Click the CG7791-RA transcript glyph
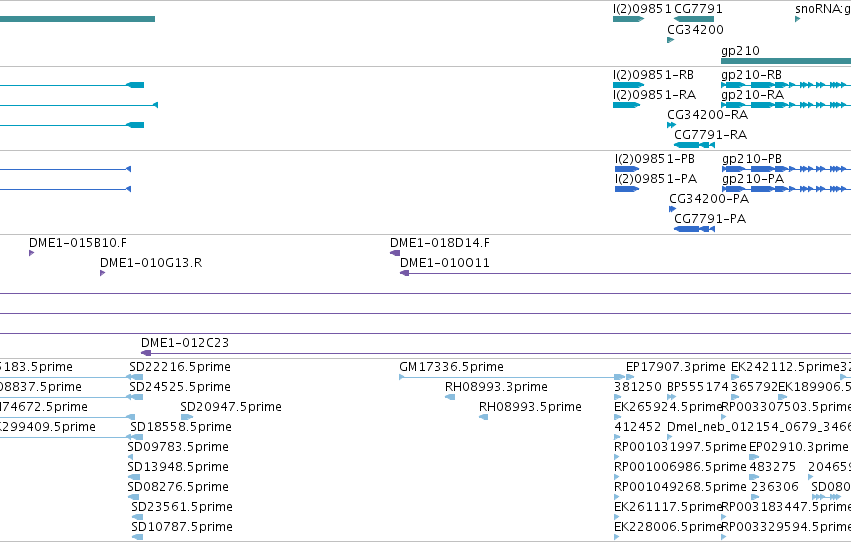The width and height of the screenshot is (851, 542). coord(694,145)
